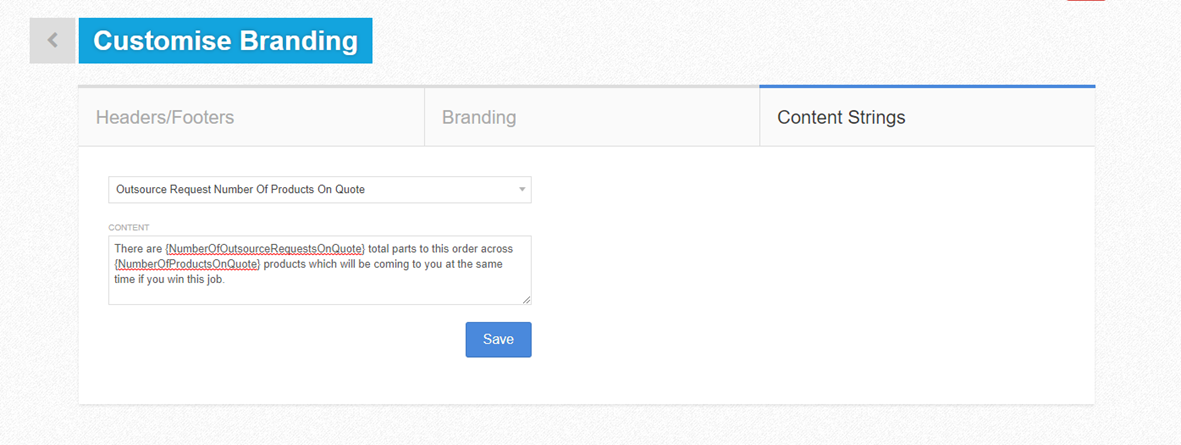1181x445 pixels.
Task: Go back using the left chevron icon
Action: point(52,40)
